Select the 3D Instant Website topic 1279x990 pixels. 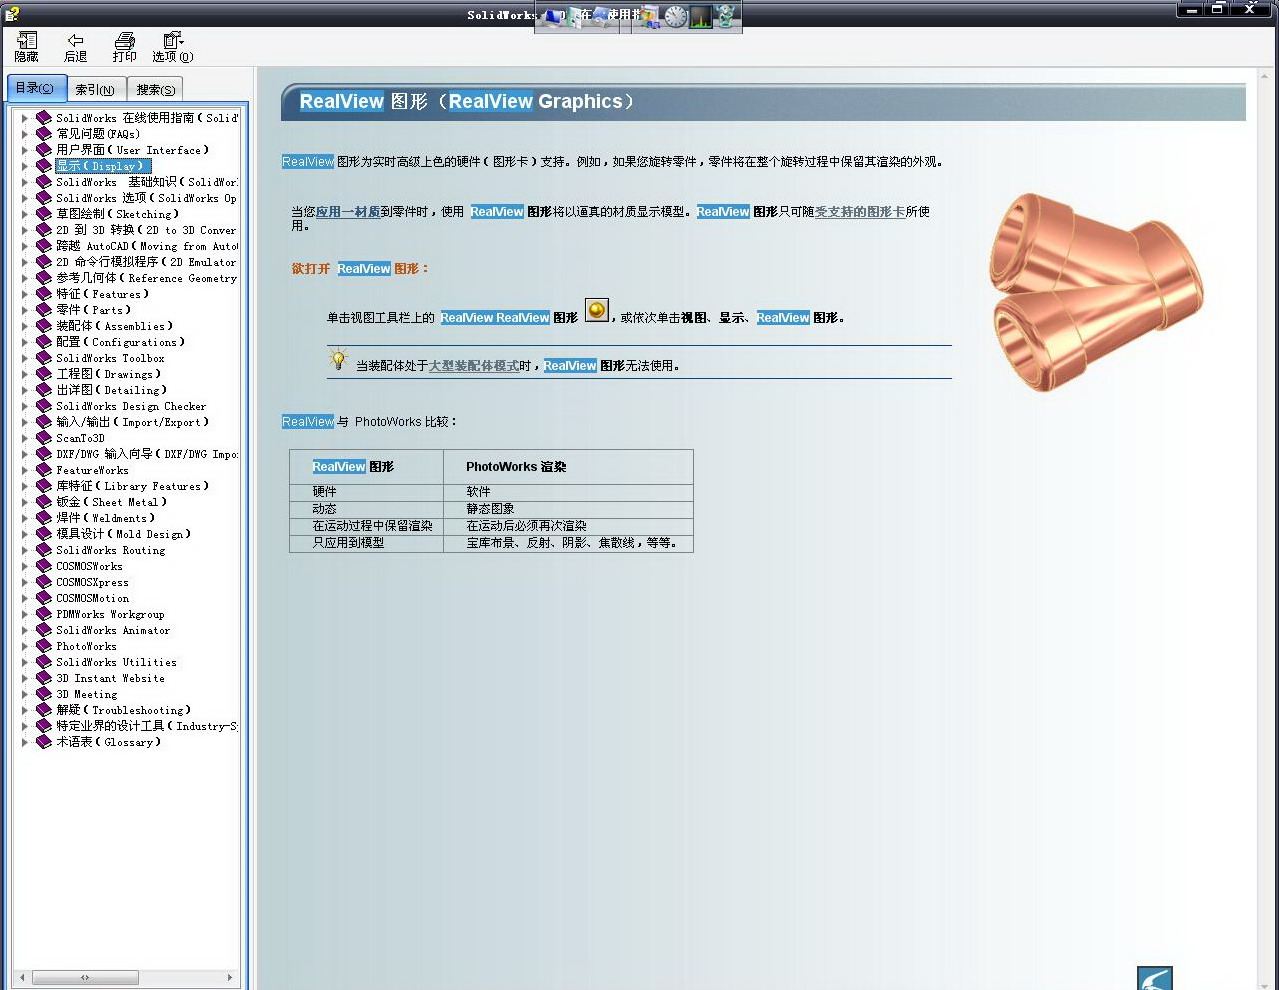110,678
